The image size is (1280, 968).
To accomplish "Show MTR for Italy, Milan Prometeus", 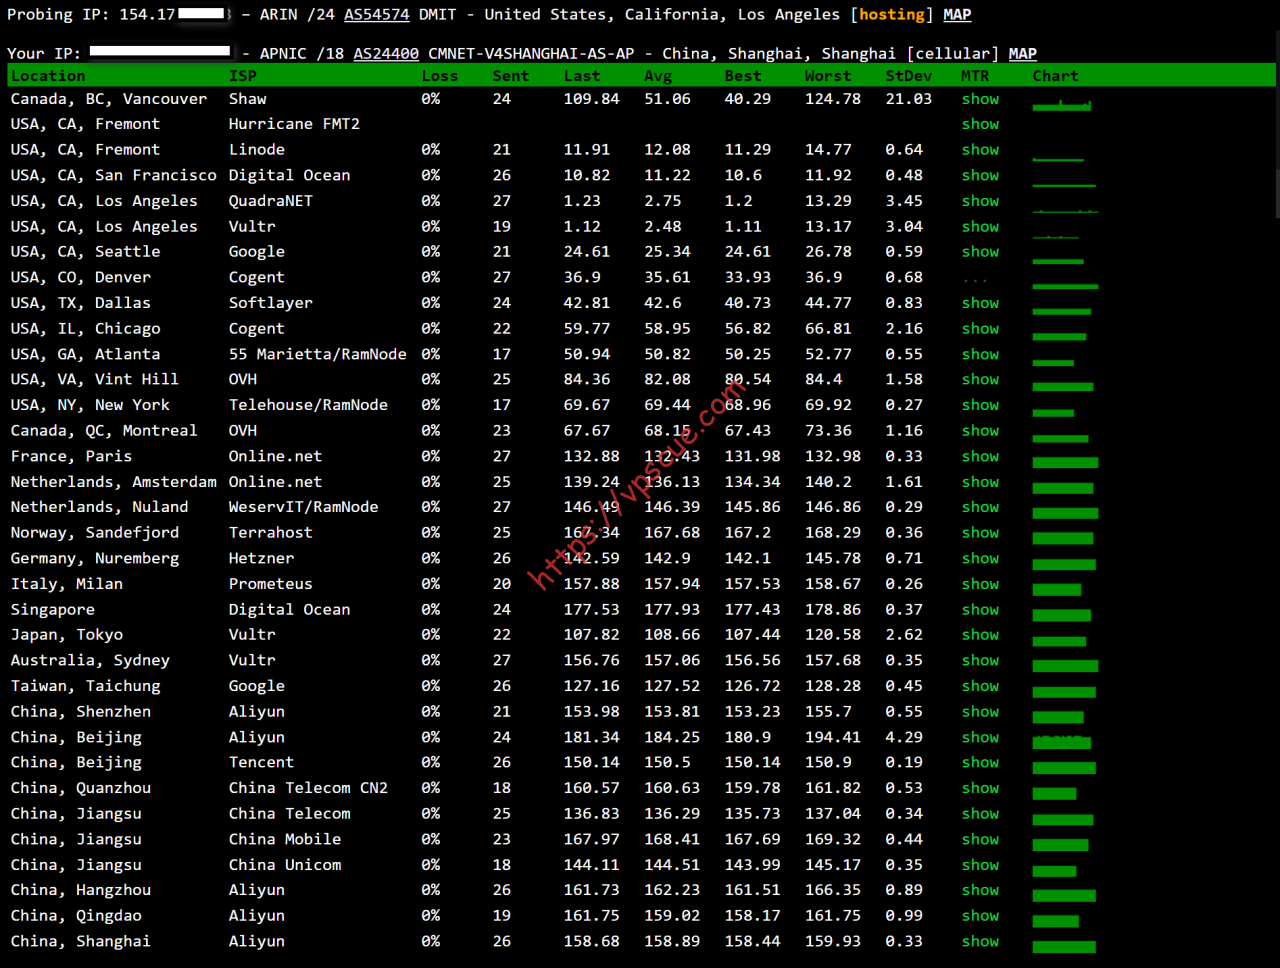I will (980, 584).
